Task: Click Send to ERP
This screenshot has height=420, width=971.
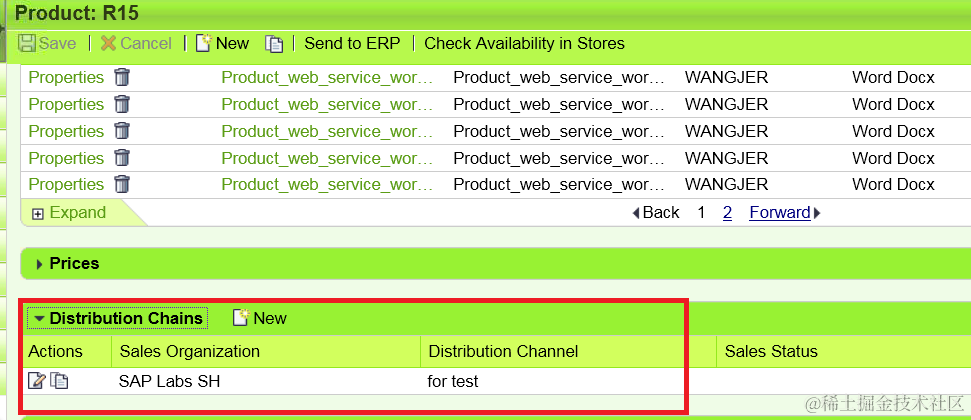Action: (x=352, y=43)
